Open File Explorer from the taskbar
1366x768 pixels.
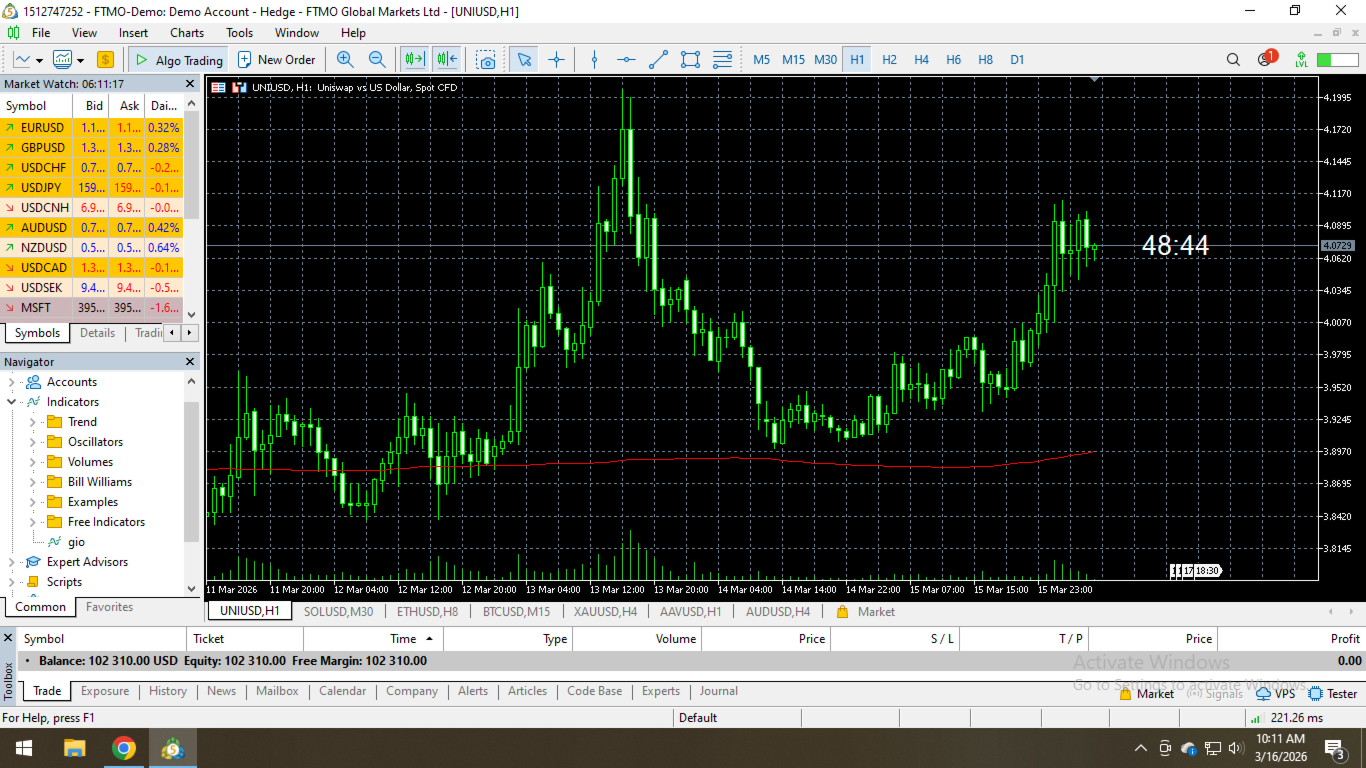pyautogui.click(x=74, y=748)
